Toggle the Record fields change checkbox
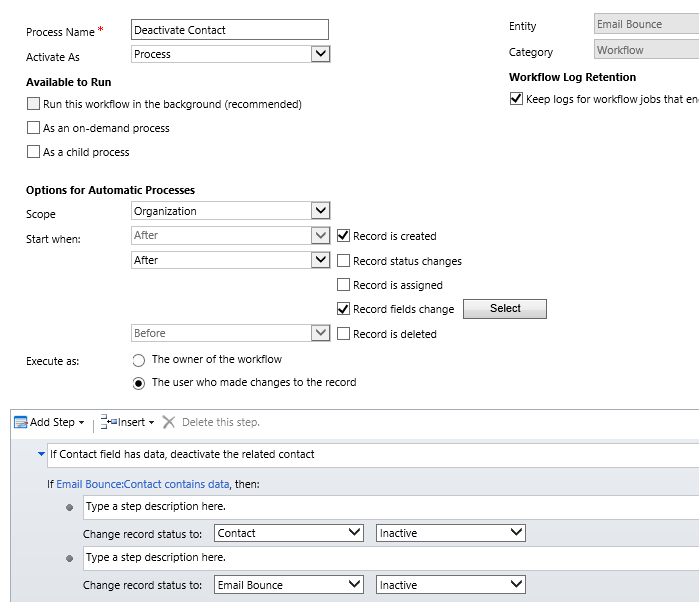The image size is (699, 602). tap(344, 309)
